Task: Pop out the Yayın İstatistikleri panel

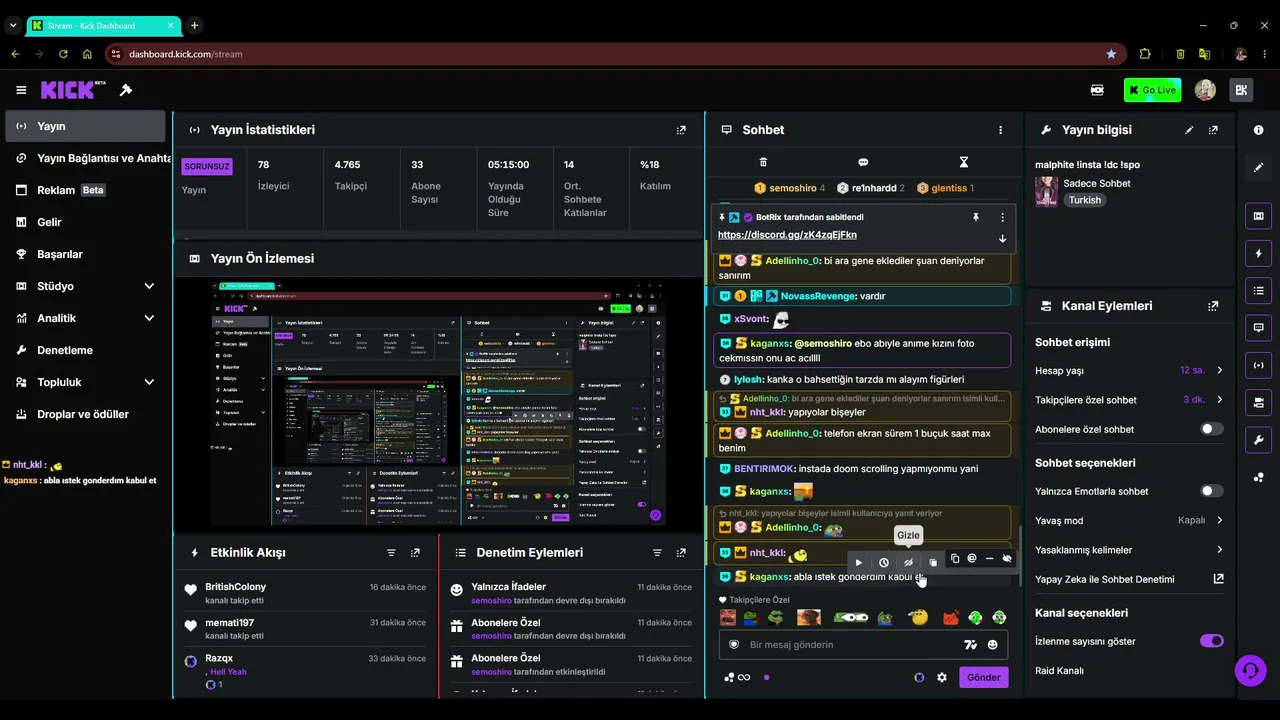Action: [x=682, y=130]
